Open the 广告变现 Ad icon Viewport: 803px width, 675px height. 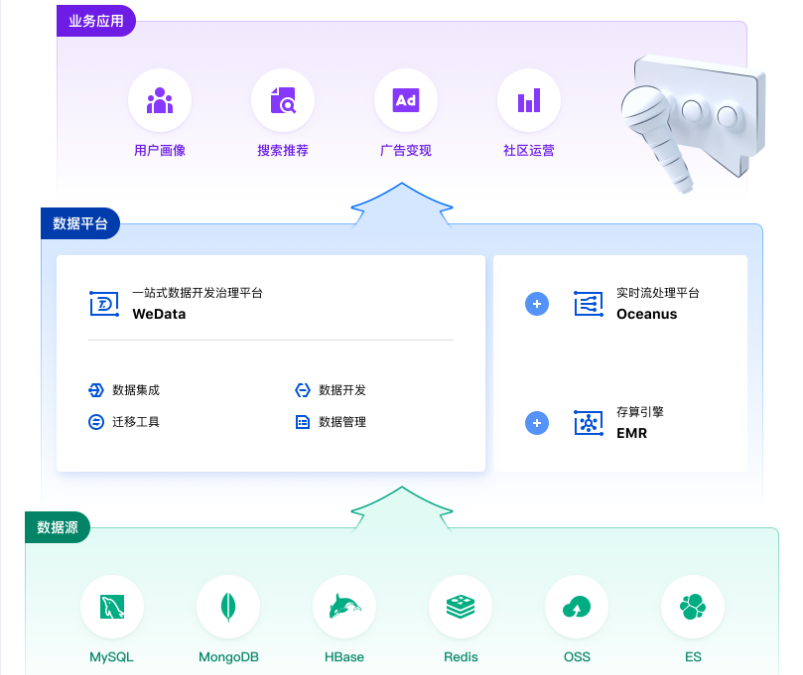[x=406, y=100]
